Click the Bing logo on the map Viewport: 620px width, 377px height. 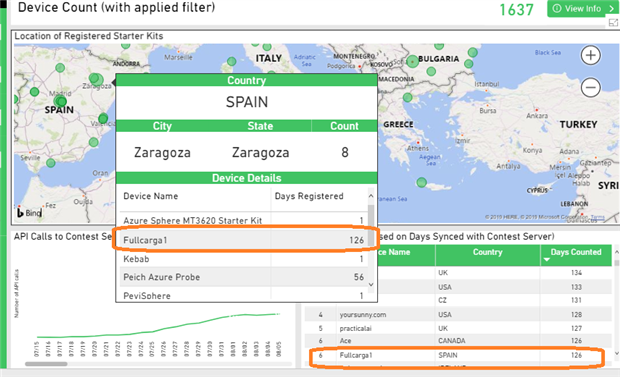click(x=29, y=213)
